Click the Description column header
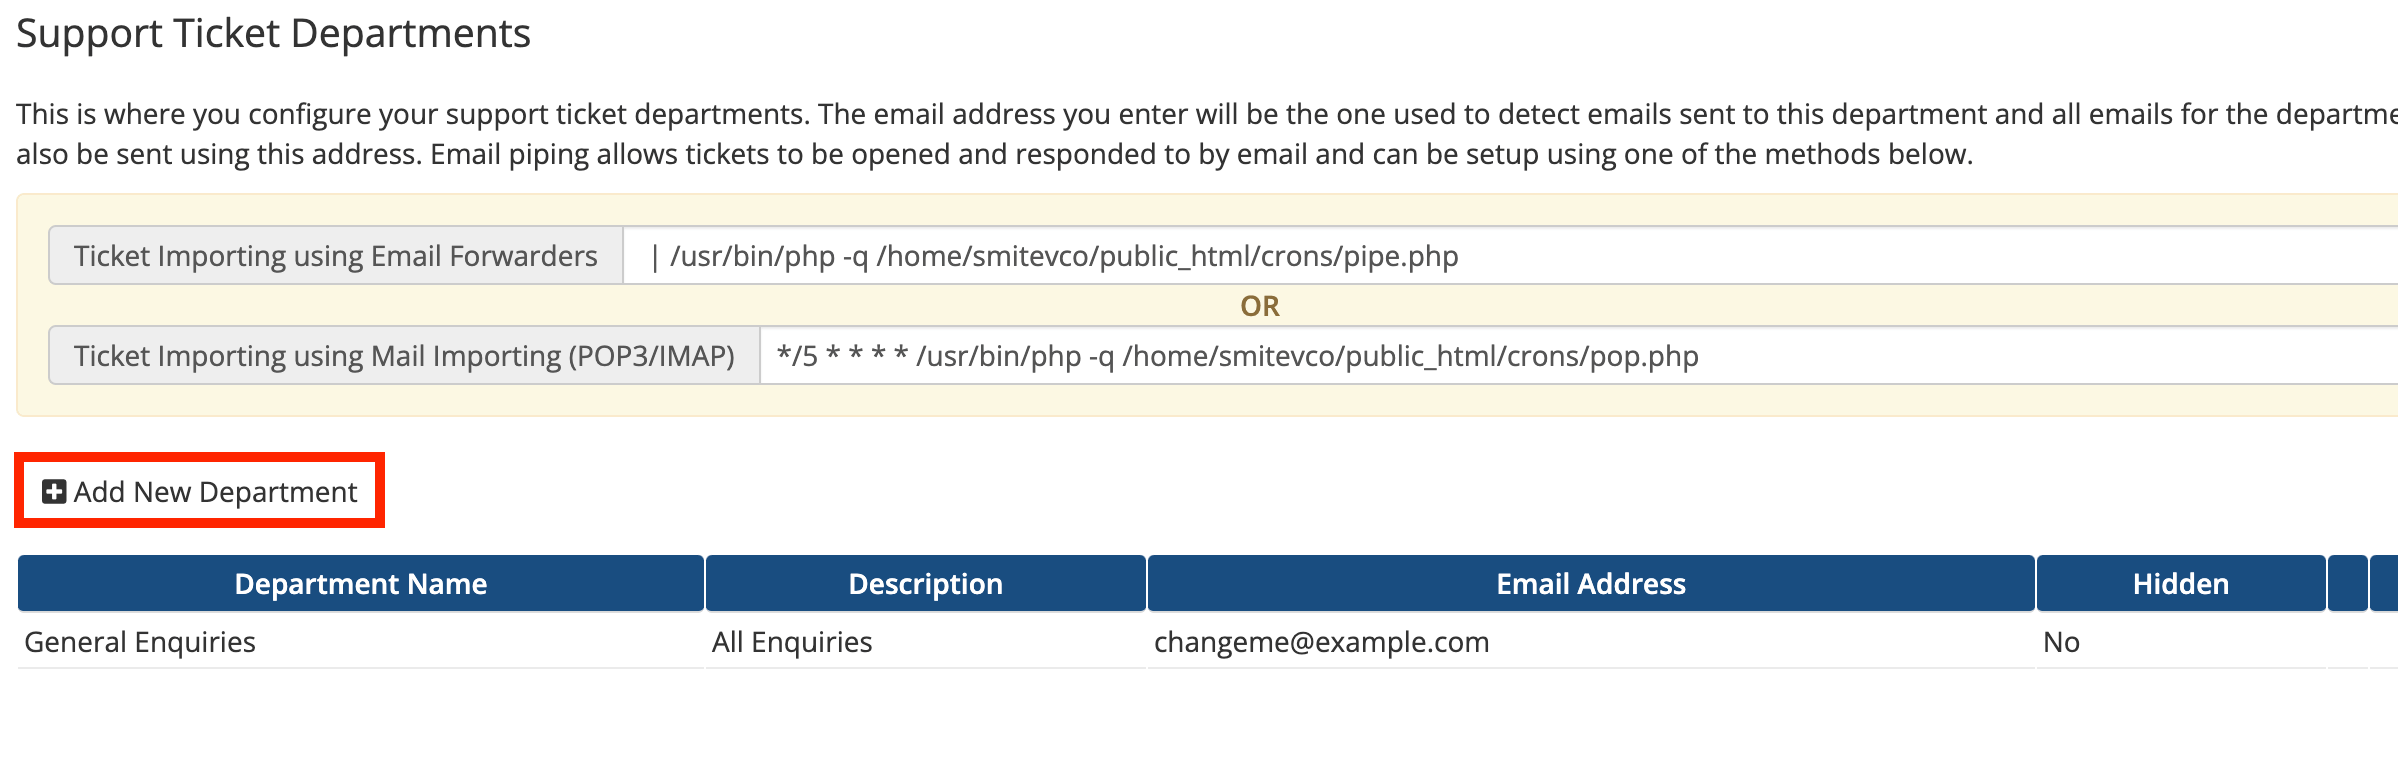The height and width of the screenshot is (770, 2398). pyautogui.click(x=925, y=584)
